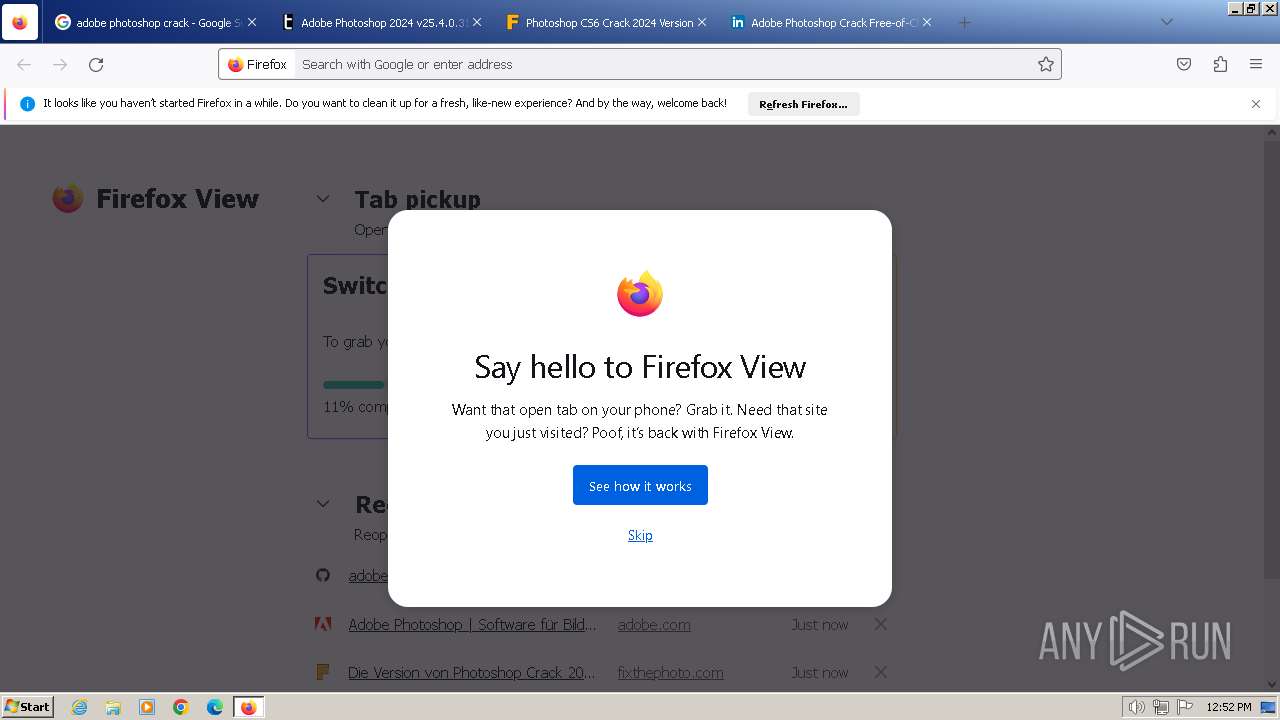
Task: Bookmark this page with star icon
Action: click(x=1046, y=64)
